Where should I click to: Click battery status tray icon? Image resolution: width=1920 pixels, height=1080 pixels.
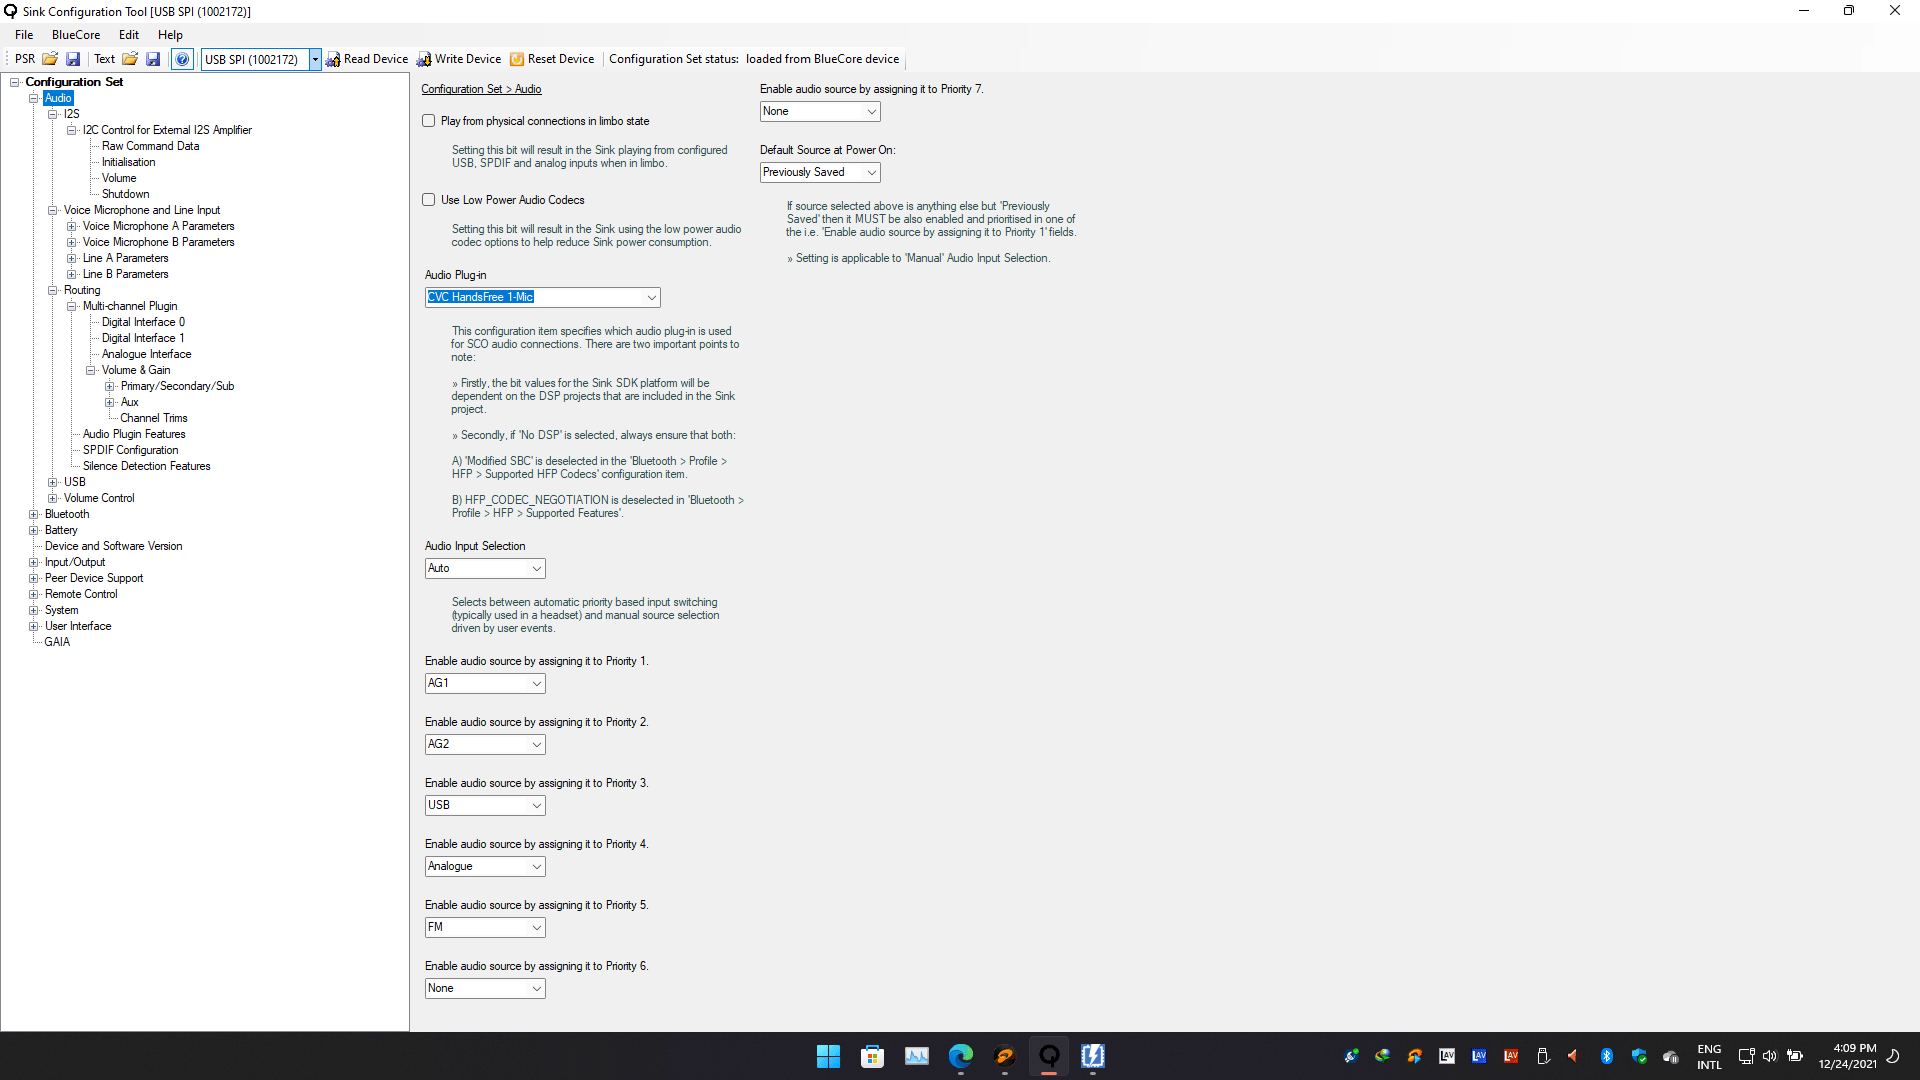click(1795, 1056)
